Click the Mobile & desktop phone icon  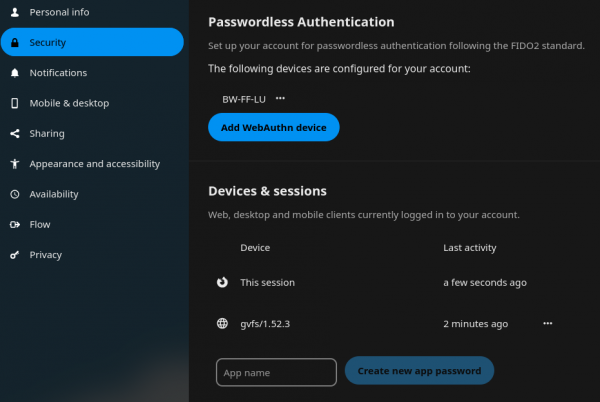pyautogui.click(x=15, y=103)
